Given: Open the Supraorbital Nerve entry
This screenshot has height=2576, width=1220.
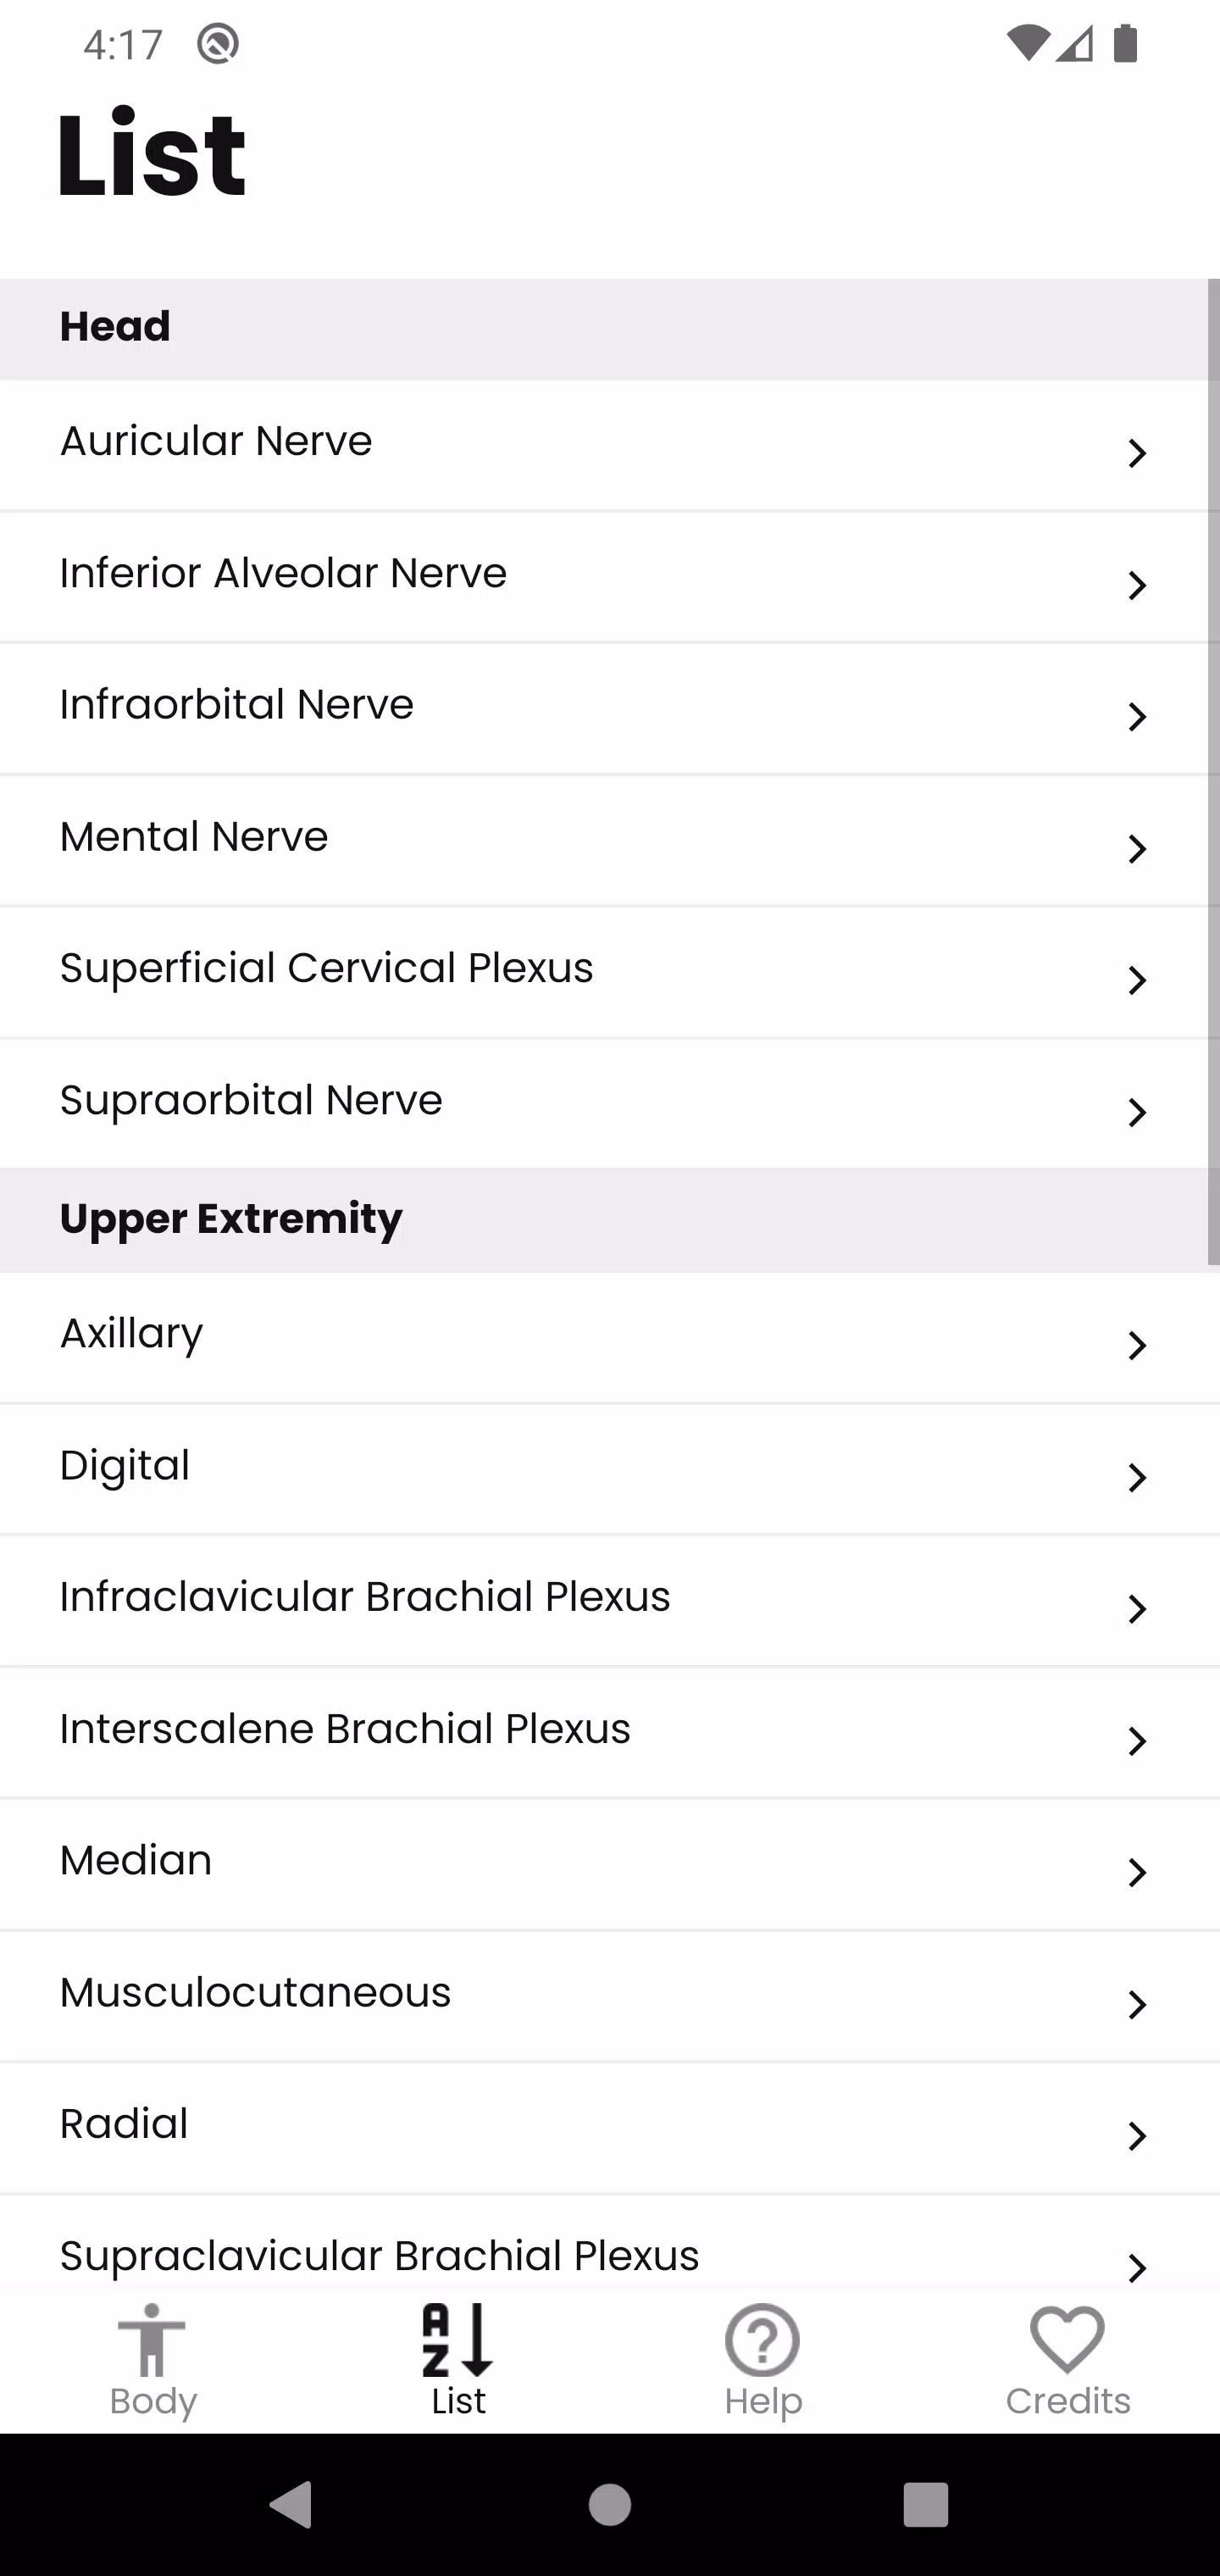Looking at the screenshot, I should (x=610, y=1103).
